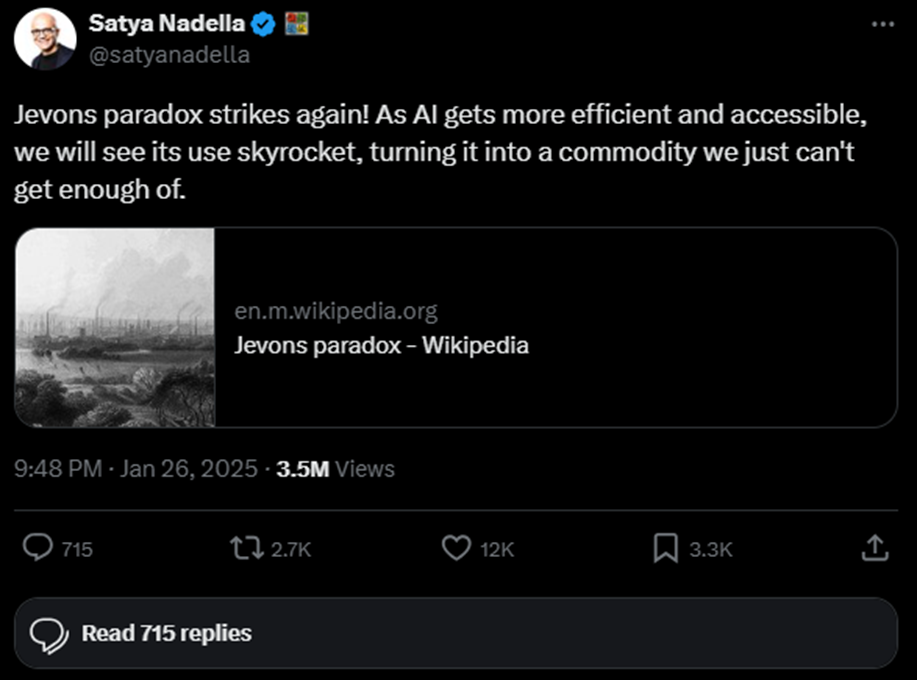917x680 pixels.
Task: Open the @satyanadella handle link
Action: (x=169, y=55)
